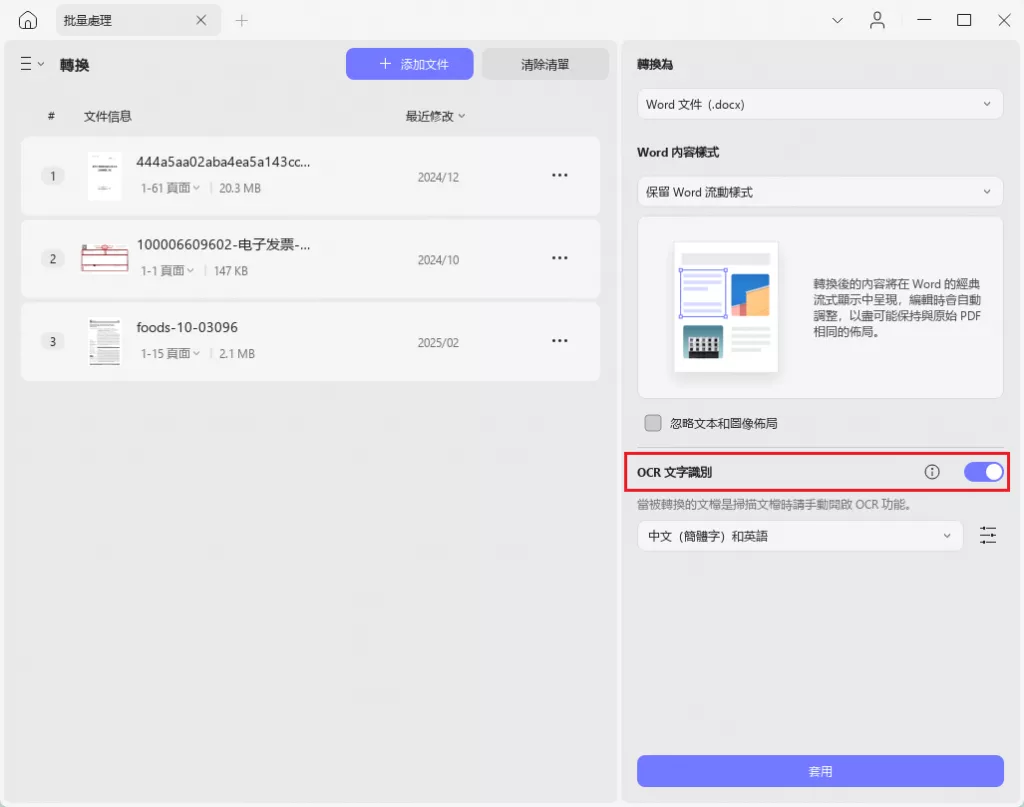Click the 清除清單 button

[545, 64]
